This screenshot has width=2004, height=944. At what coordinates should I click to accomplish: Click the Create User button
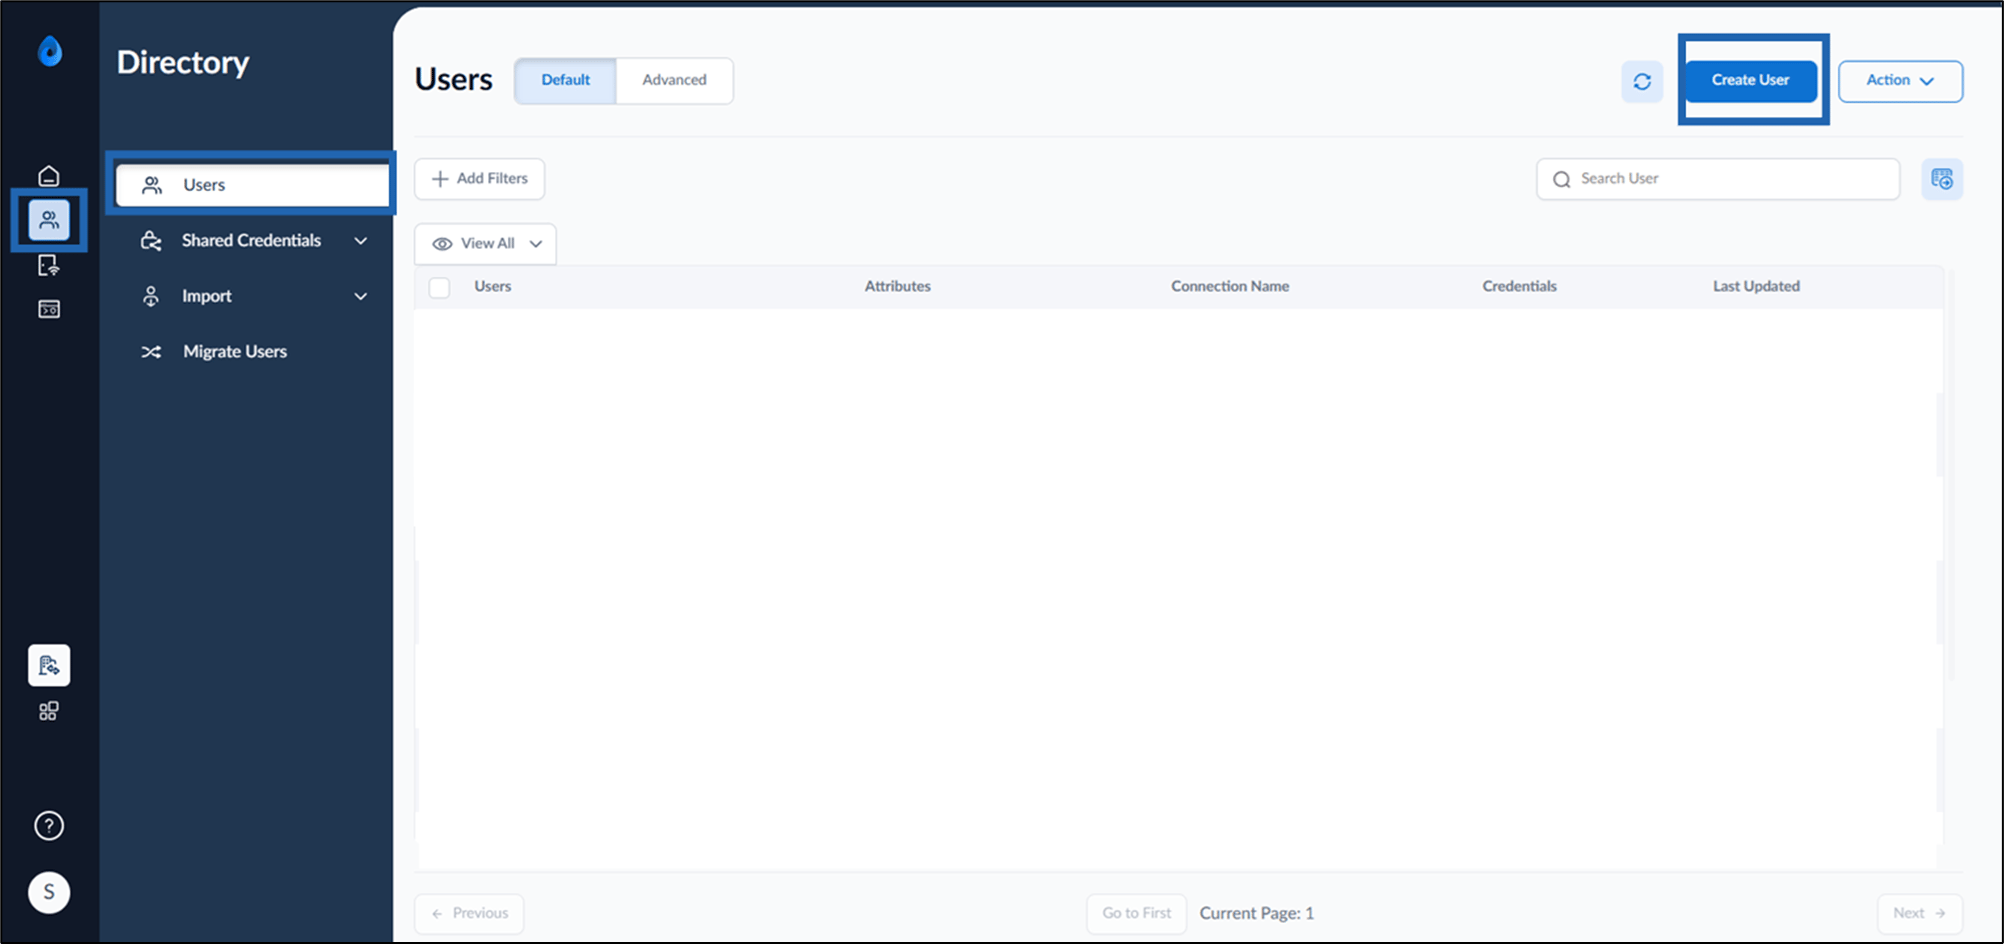(x=1751, y=80)
